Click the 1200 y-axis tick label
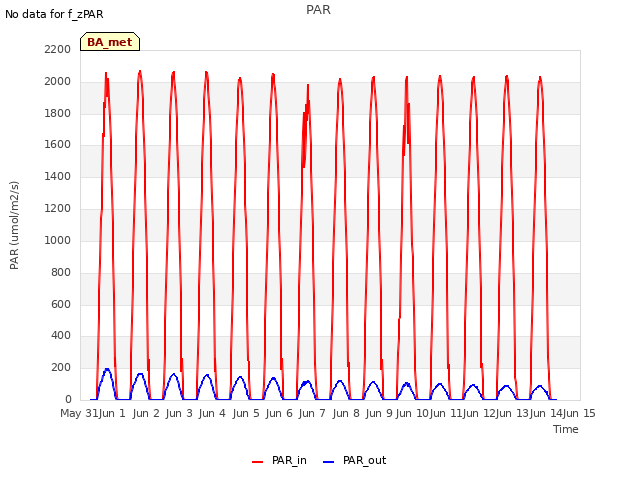This screenshot has width=640, height=480. [58, 209]
